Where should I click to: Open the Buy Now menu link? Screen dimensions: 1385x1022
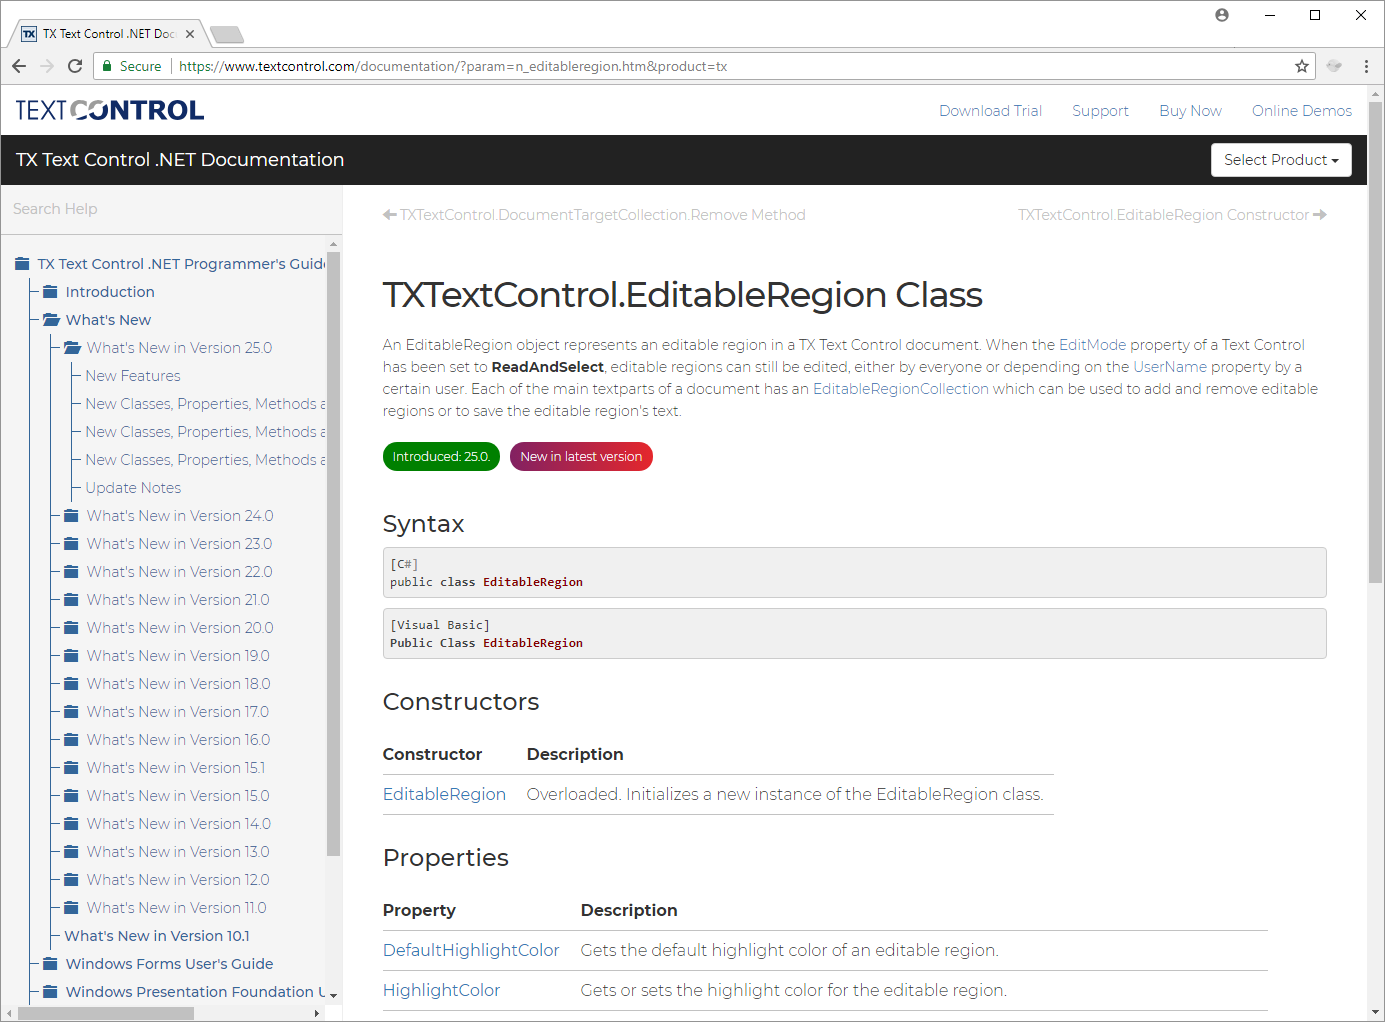[x=1190, y=111]
